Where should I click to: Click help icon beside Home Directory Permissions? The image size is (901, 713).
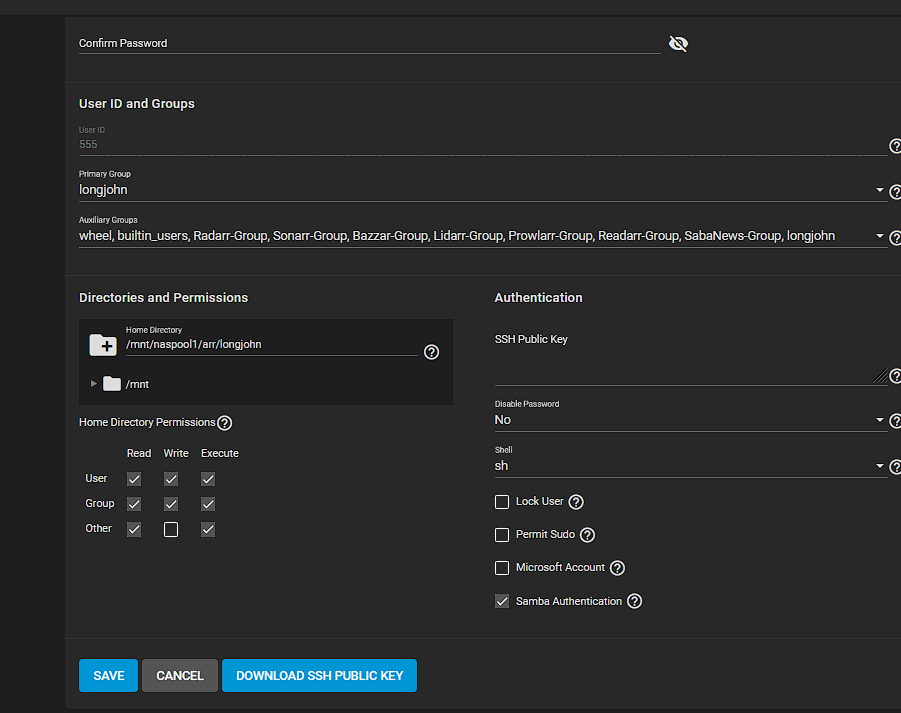click(x=225, y=423)
